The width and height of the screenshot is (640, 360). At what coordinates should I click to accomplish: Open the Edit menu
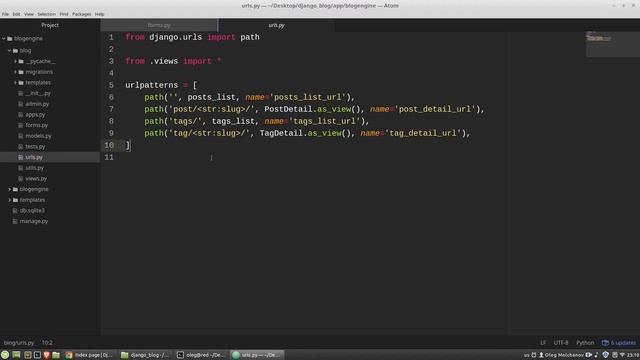pyautogui.click(x=16, y=14)
